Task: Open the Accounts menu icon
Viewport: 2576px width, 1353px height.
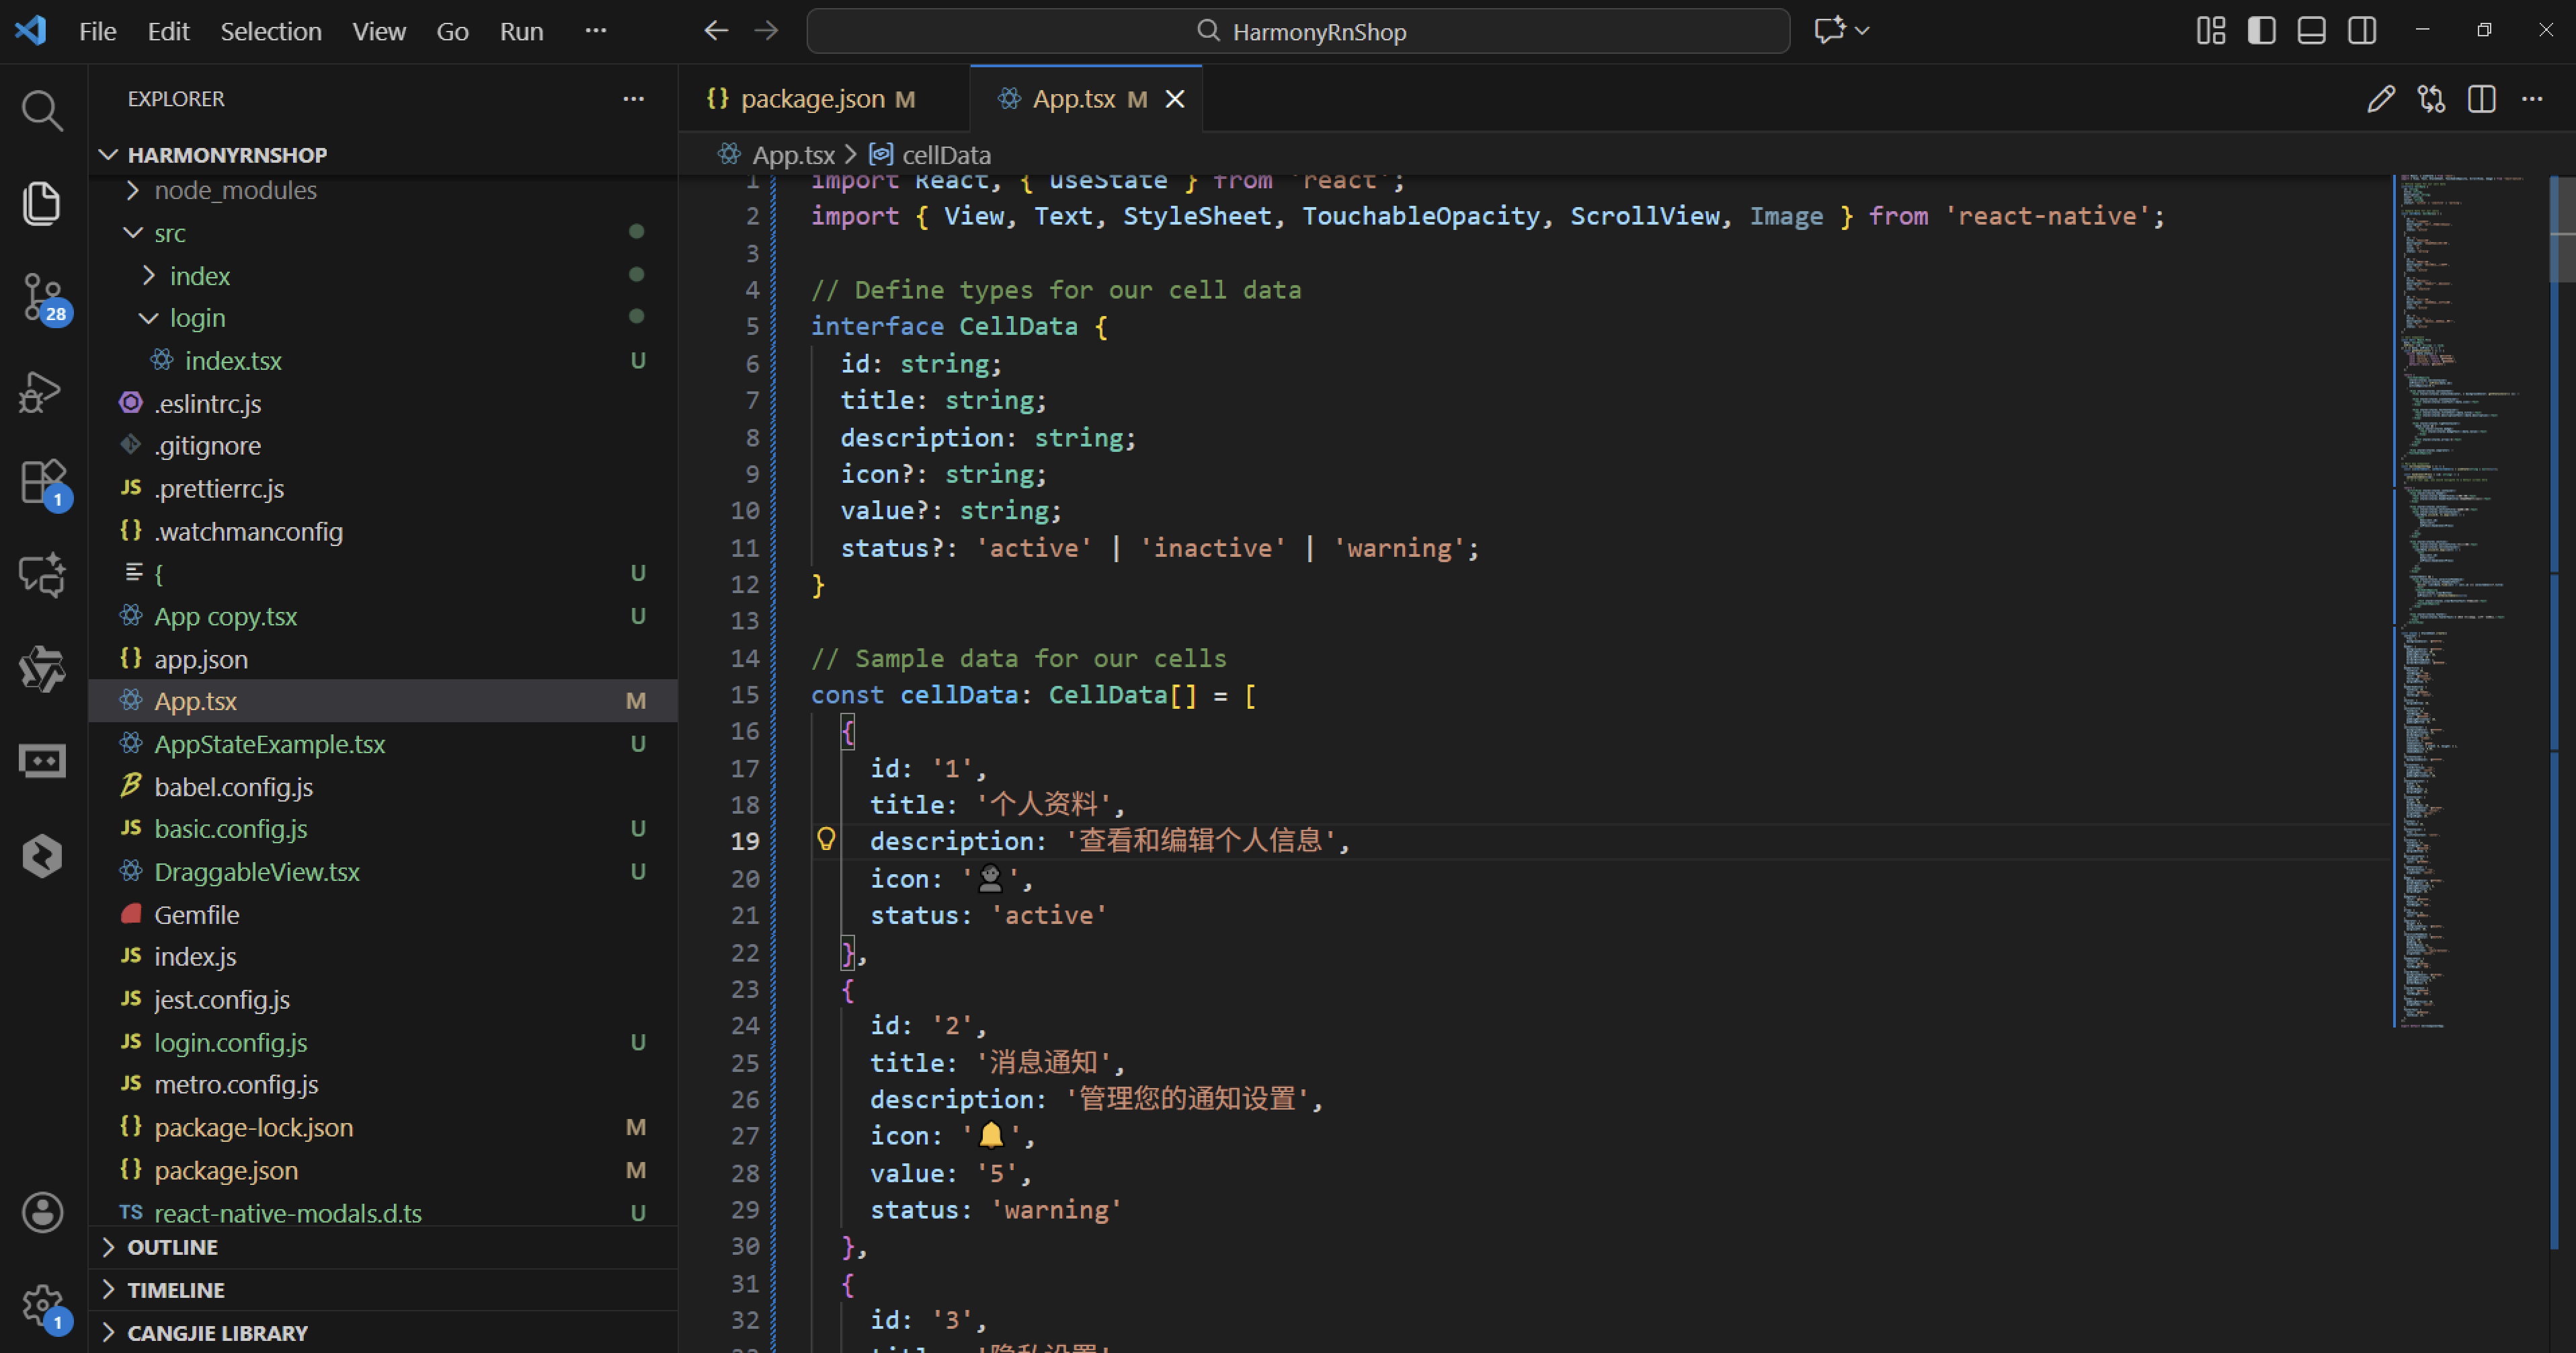Action: coord(41,1212)
